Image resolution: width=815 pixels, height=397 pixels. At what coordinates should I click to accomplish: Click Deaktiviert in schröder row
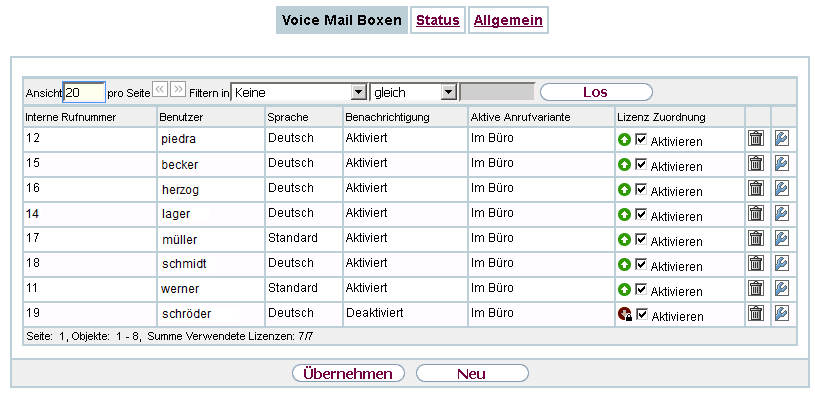(x=375, y=313)
